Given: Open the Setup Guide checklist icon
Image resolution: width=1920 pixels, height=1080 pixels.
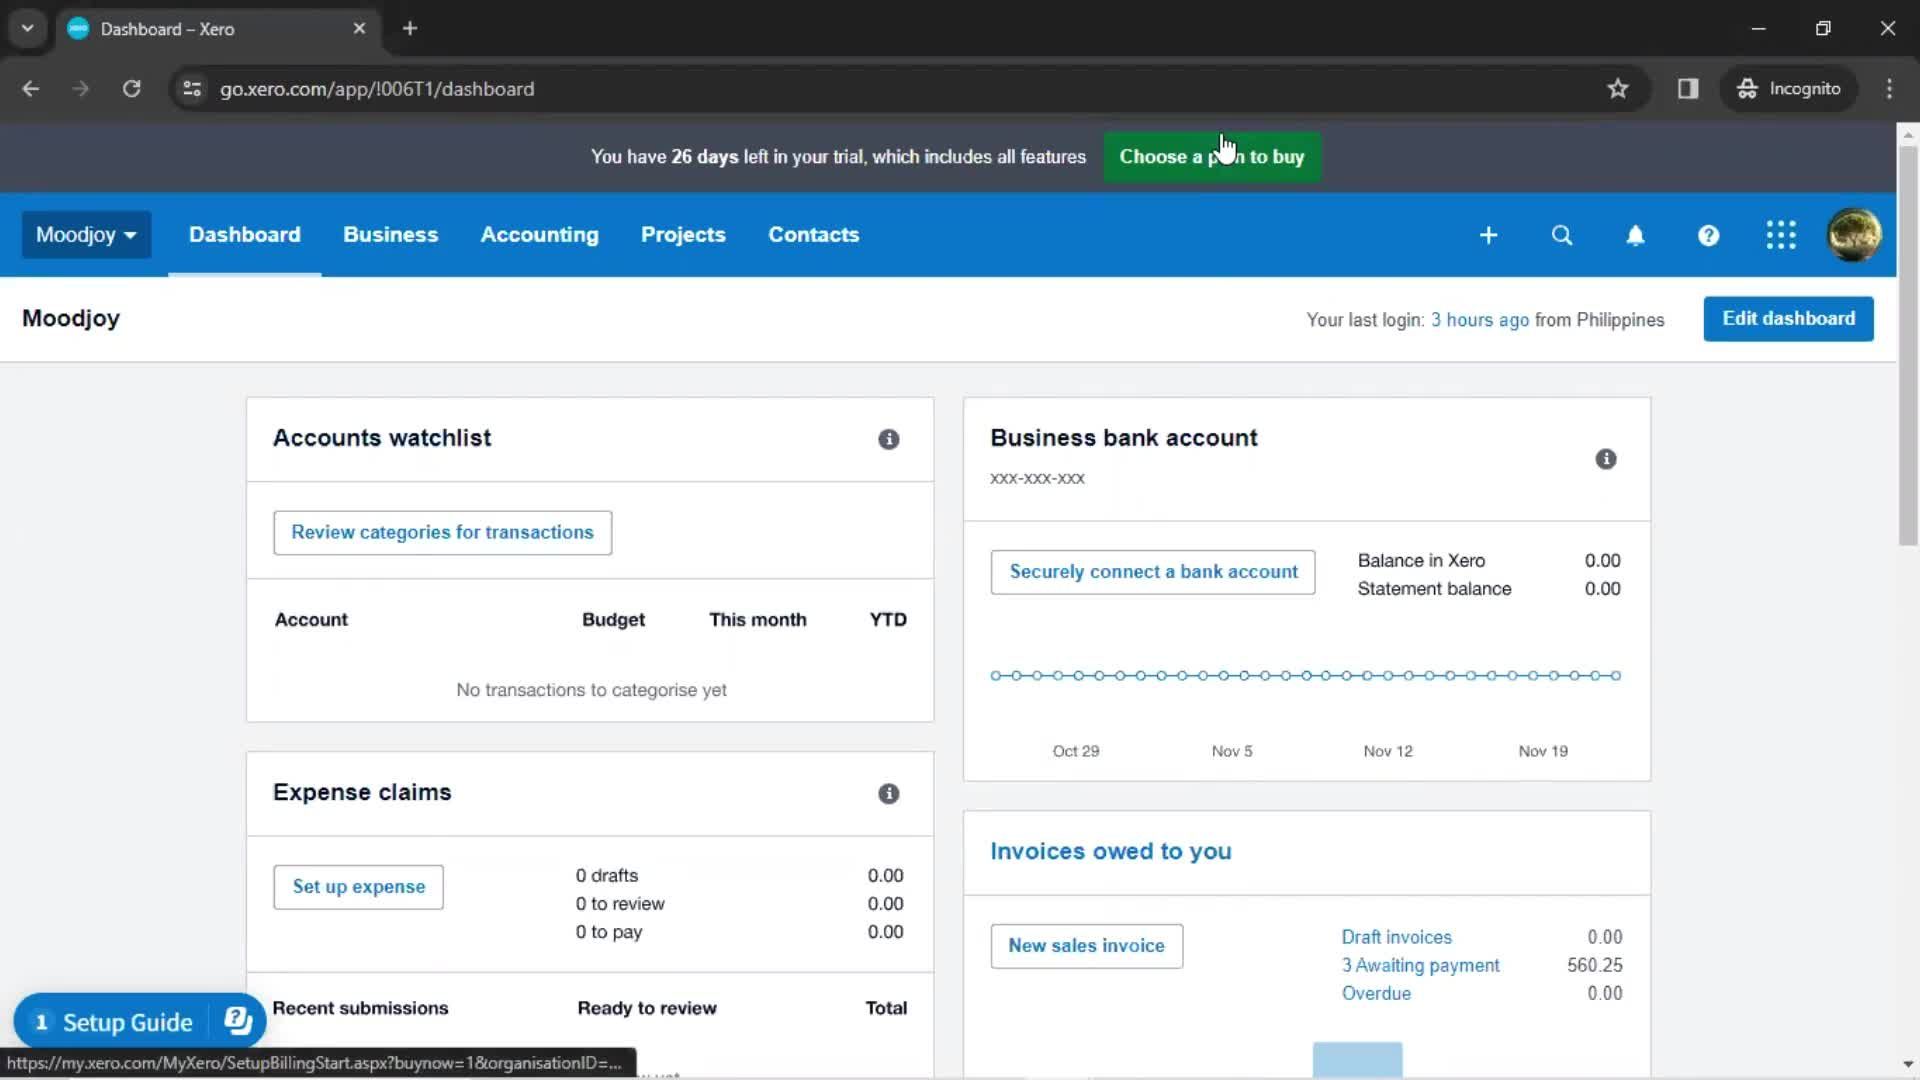Looking at the screenshot, I should pyautogui.click(x=237, y=1021).
